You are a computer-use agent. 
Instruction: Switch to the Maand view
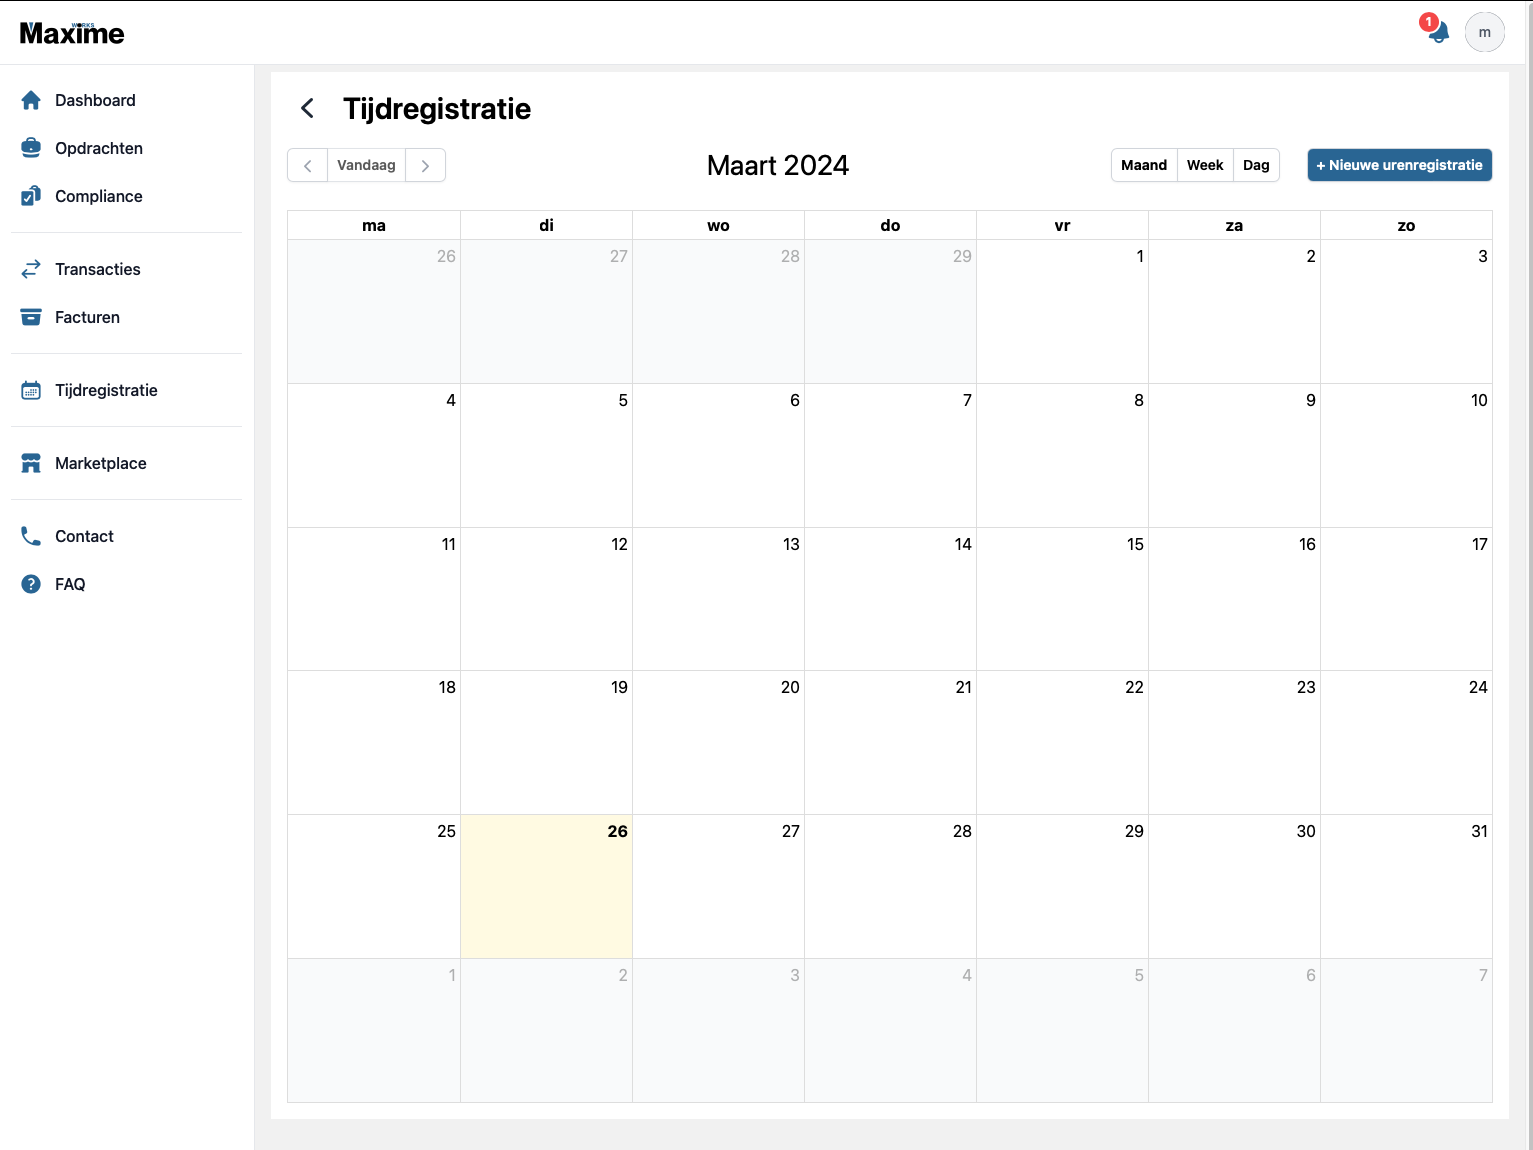click(1144, 165)
